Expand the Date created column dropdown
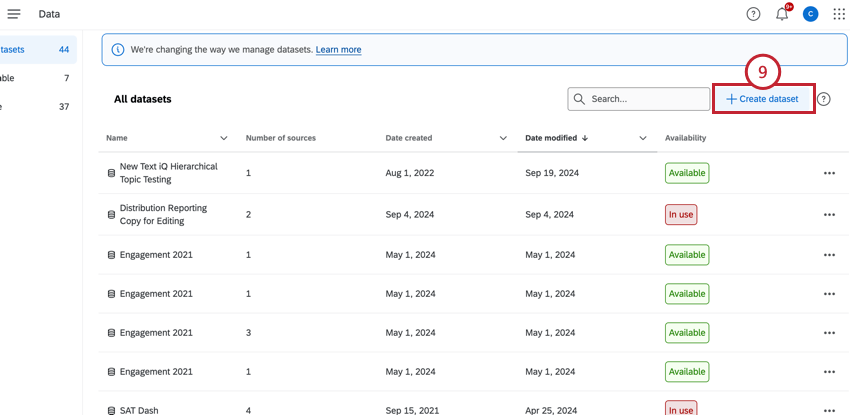 click(503, 138)
